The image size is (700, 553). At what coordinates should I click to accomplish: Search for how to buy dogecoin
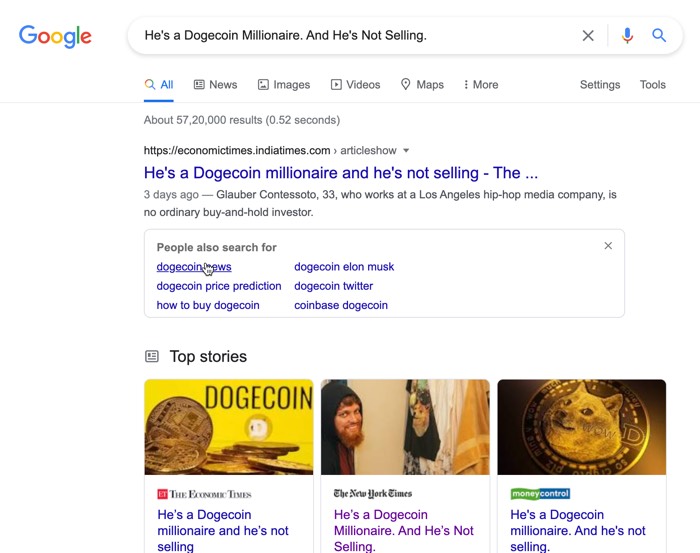208,305
